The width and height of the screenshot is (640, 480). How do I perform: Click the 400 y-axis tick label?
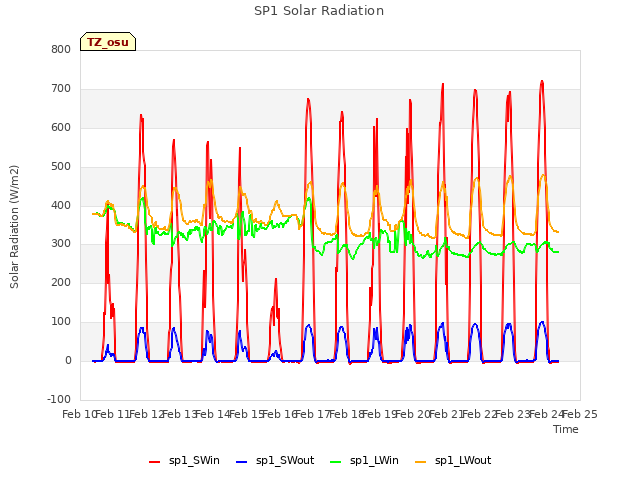tap(61, 205)
